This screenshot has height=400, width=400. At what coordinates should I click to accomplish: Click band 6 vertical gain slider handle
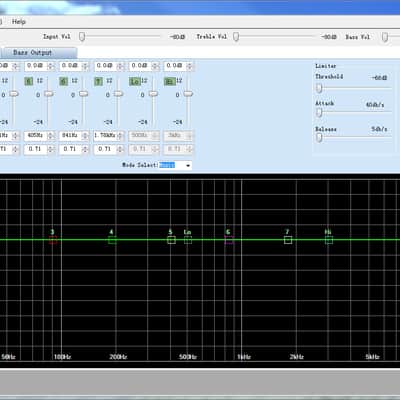click(x=83, y=94)
